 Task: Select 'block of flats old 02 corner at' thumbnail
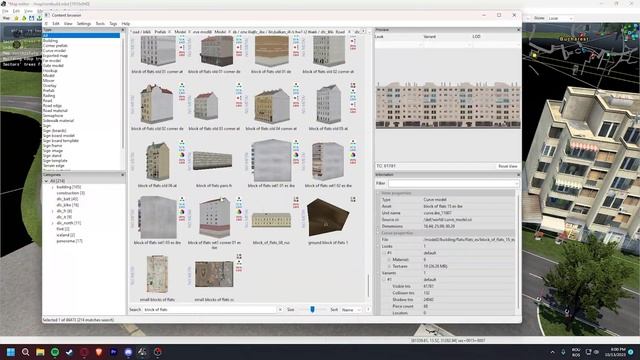point(329,51)
